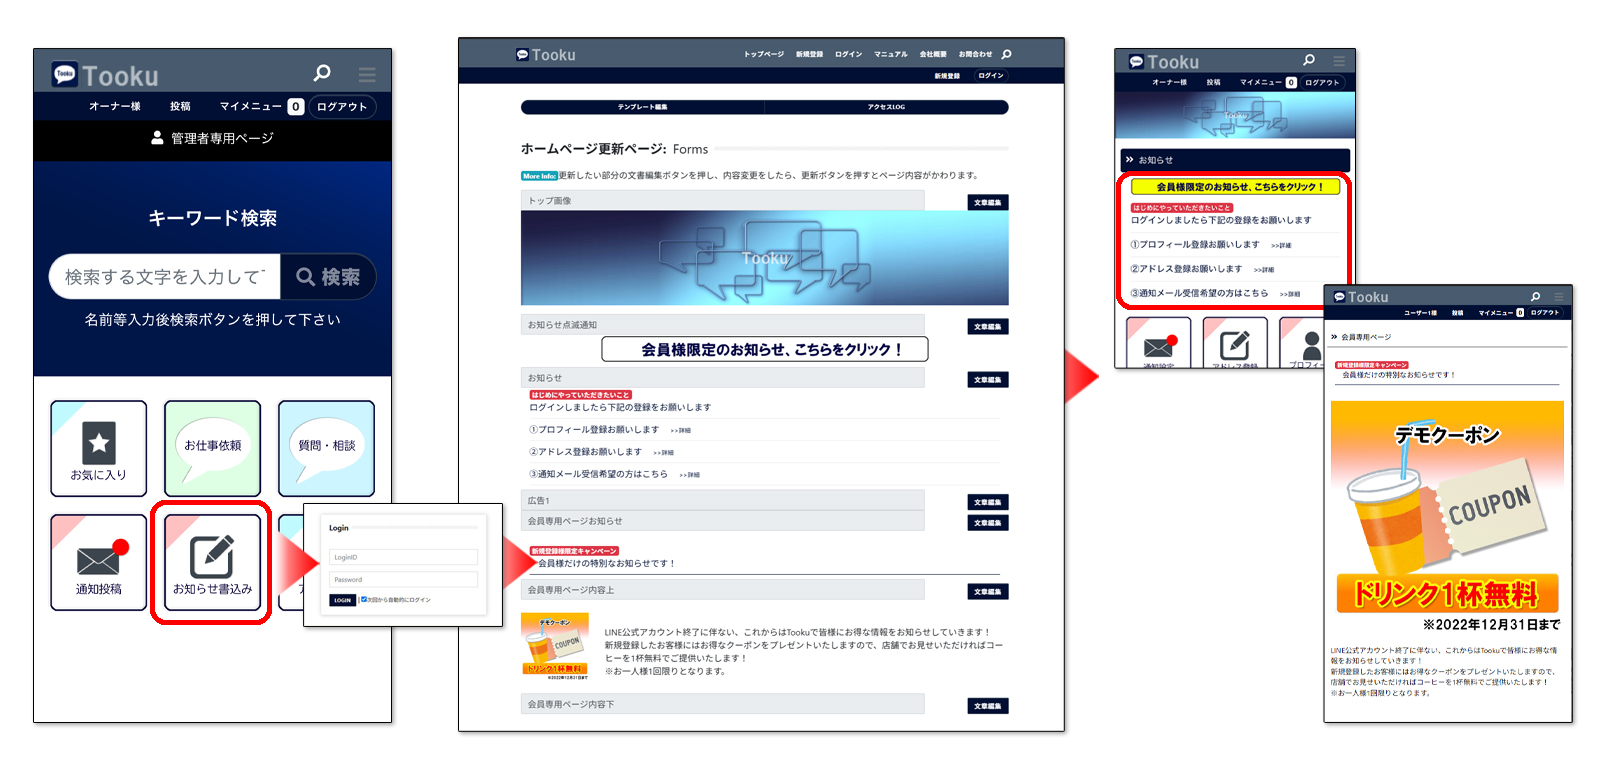Viewport: 1600px width, 757px height.
Task: Open マイメニュー in top-right mobile screen
Action: [1261, 83]
